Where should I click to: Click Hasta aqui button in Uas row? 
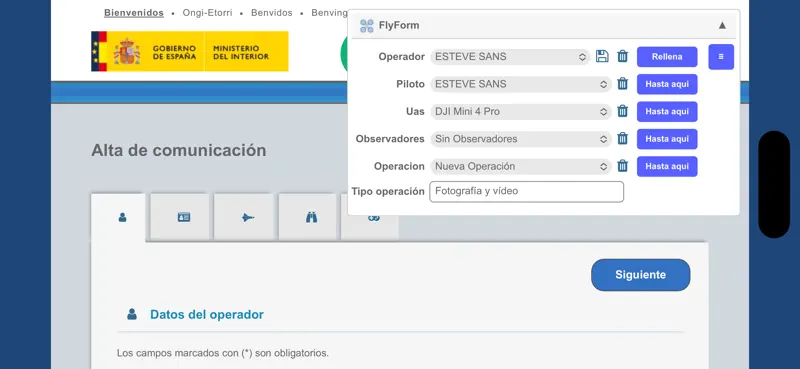click(x=667, y=112)
